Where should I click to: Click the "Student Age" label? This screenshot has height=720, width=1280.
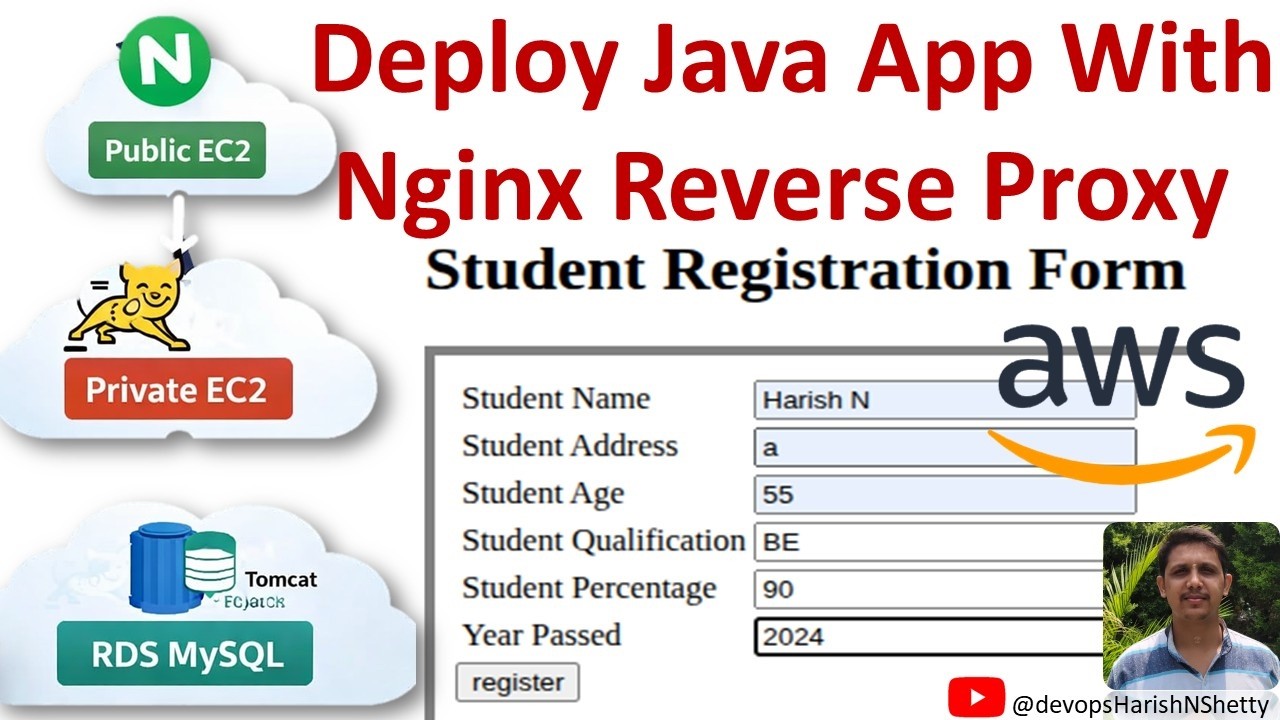point(543,494)
